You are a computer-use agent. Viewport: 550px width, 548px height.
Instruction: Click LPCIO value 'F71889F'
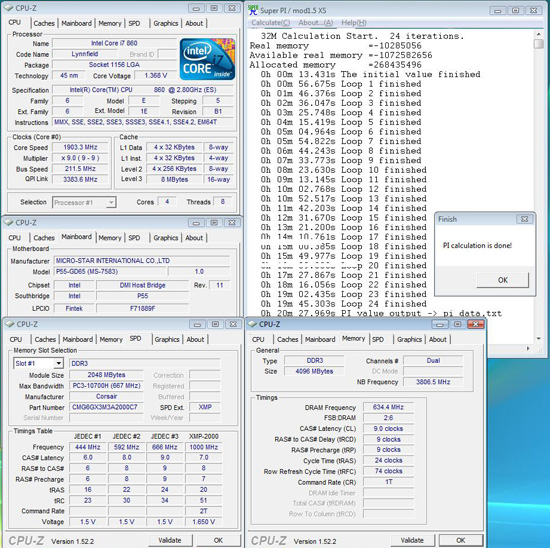(142, 308)
